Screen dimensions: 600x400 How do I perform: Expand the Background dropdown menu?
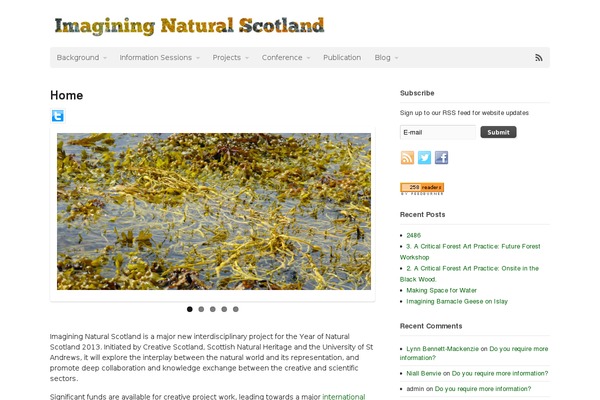[x=82, y=57]
